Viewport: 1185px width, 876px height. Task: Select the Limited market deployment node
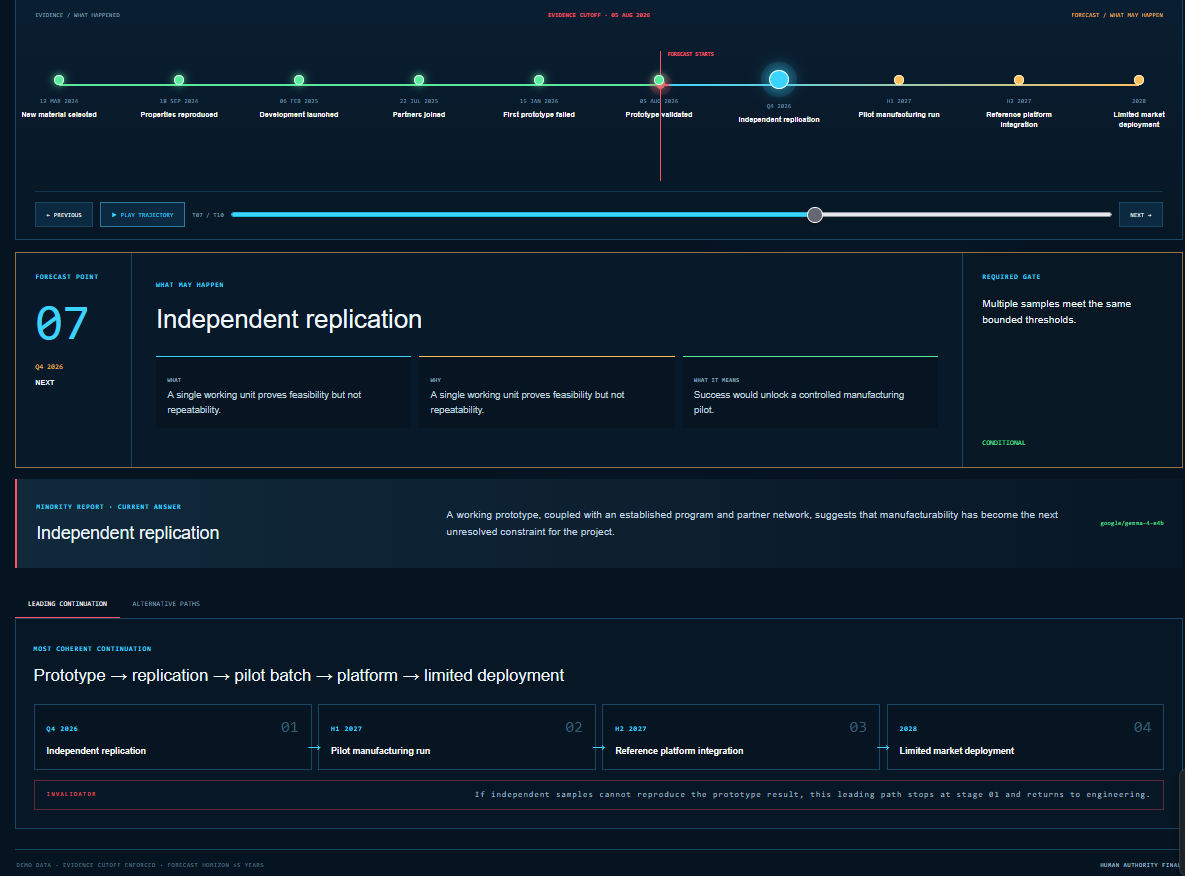[x=1139, y=80]
